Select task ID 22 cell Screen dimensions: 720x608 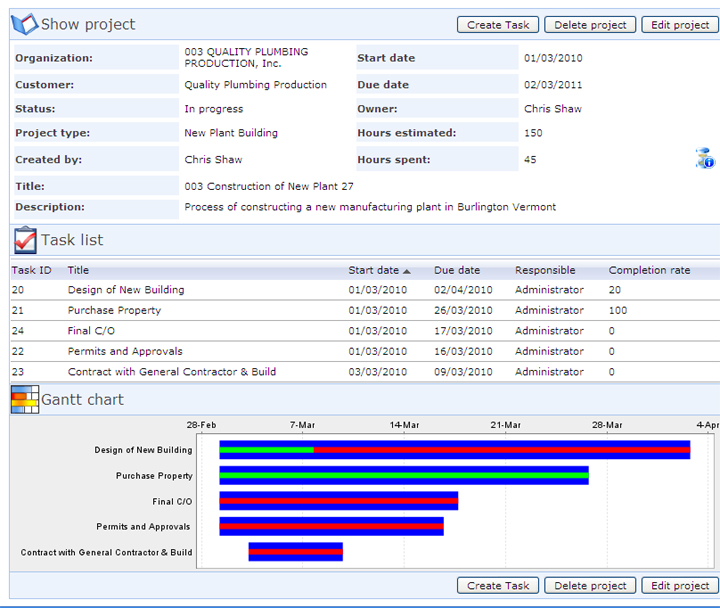[18, 351]
